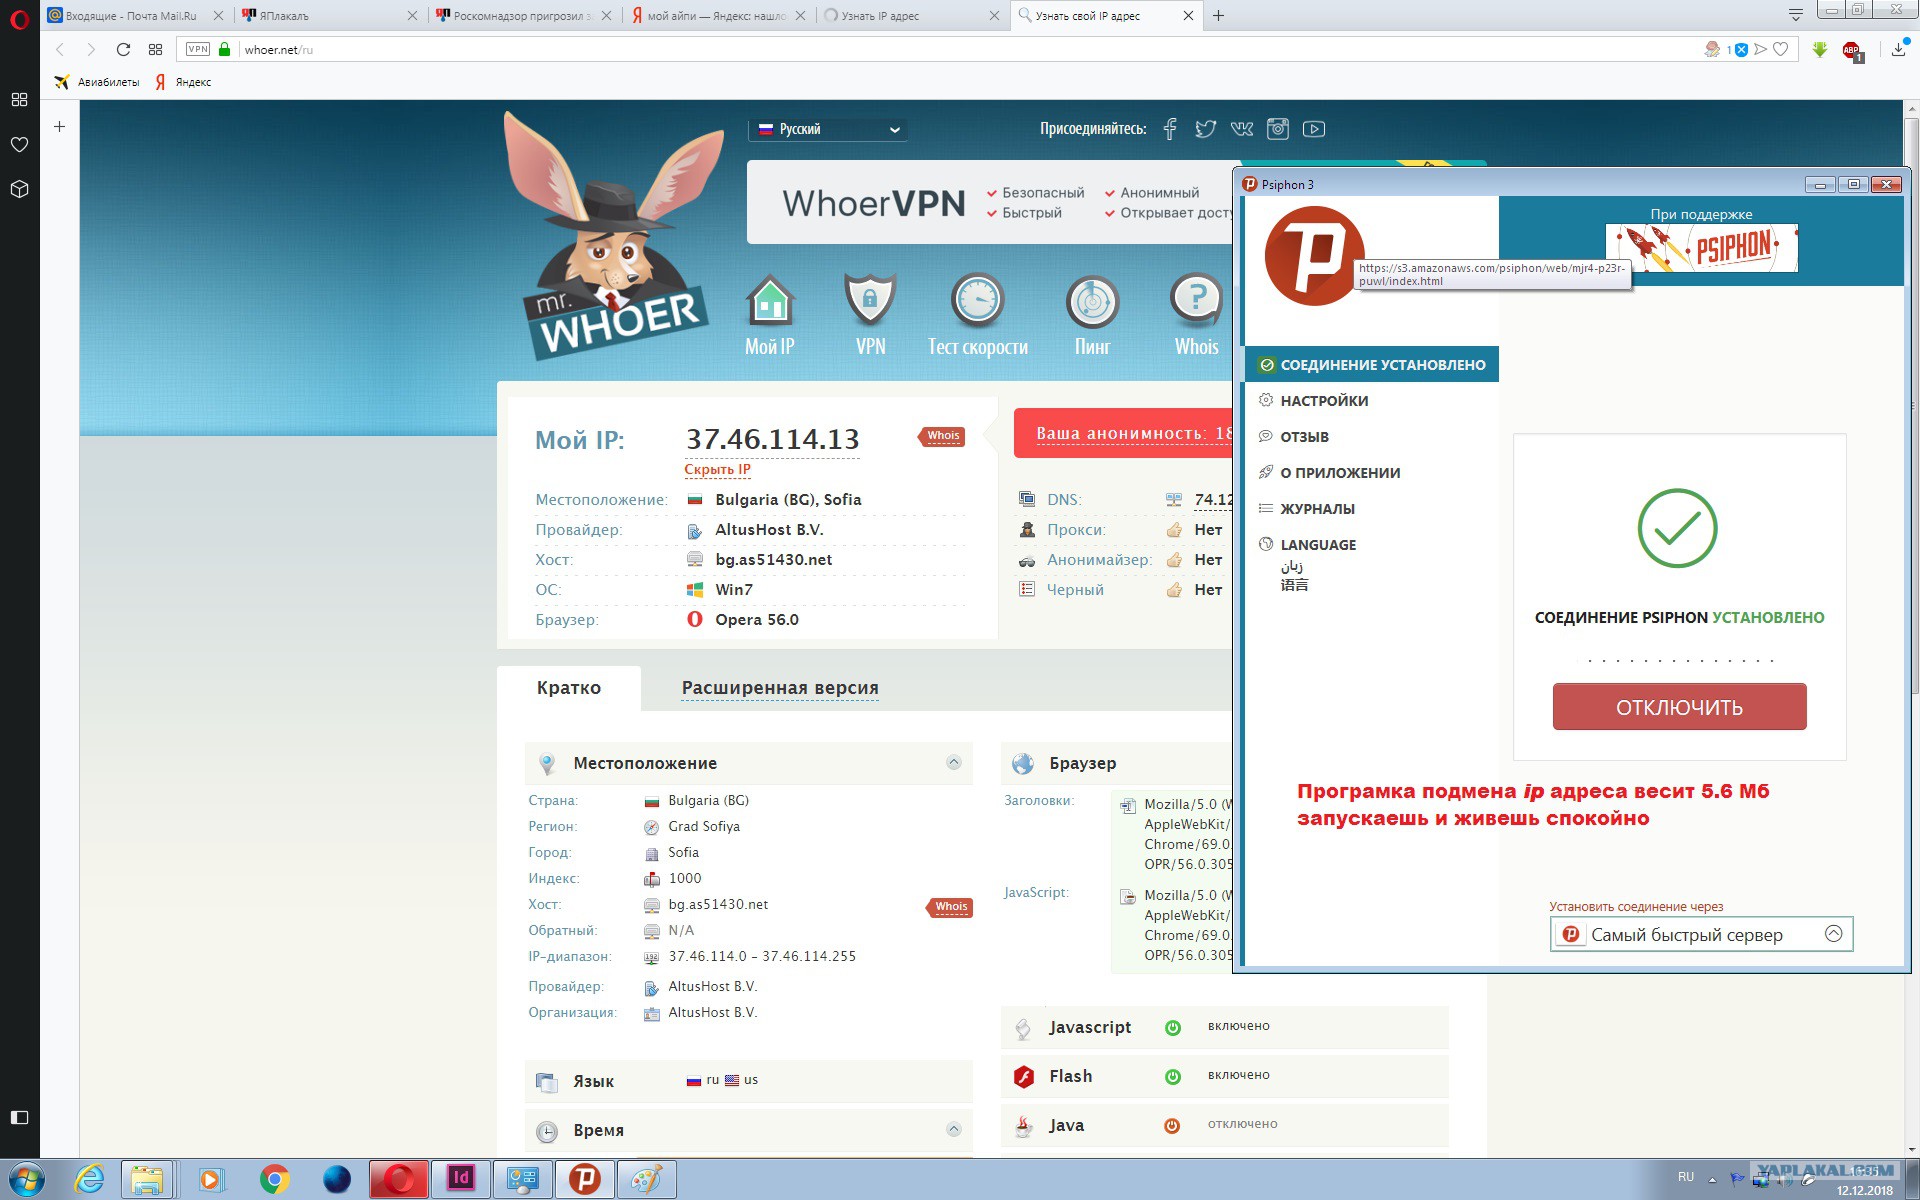Open the Opera menu logo

coord(19,19)
